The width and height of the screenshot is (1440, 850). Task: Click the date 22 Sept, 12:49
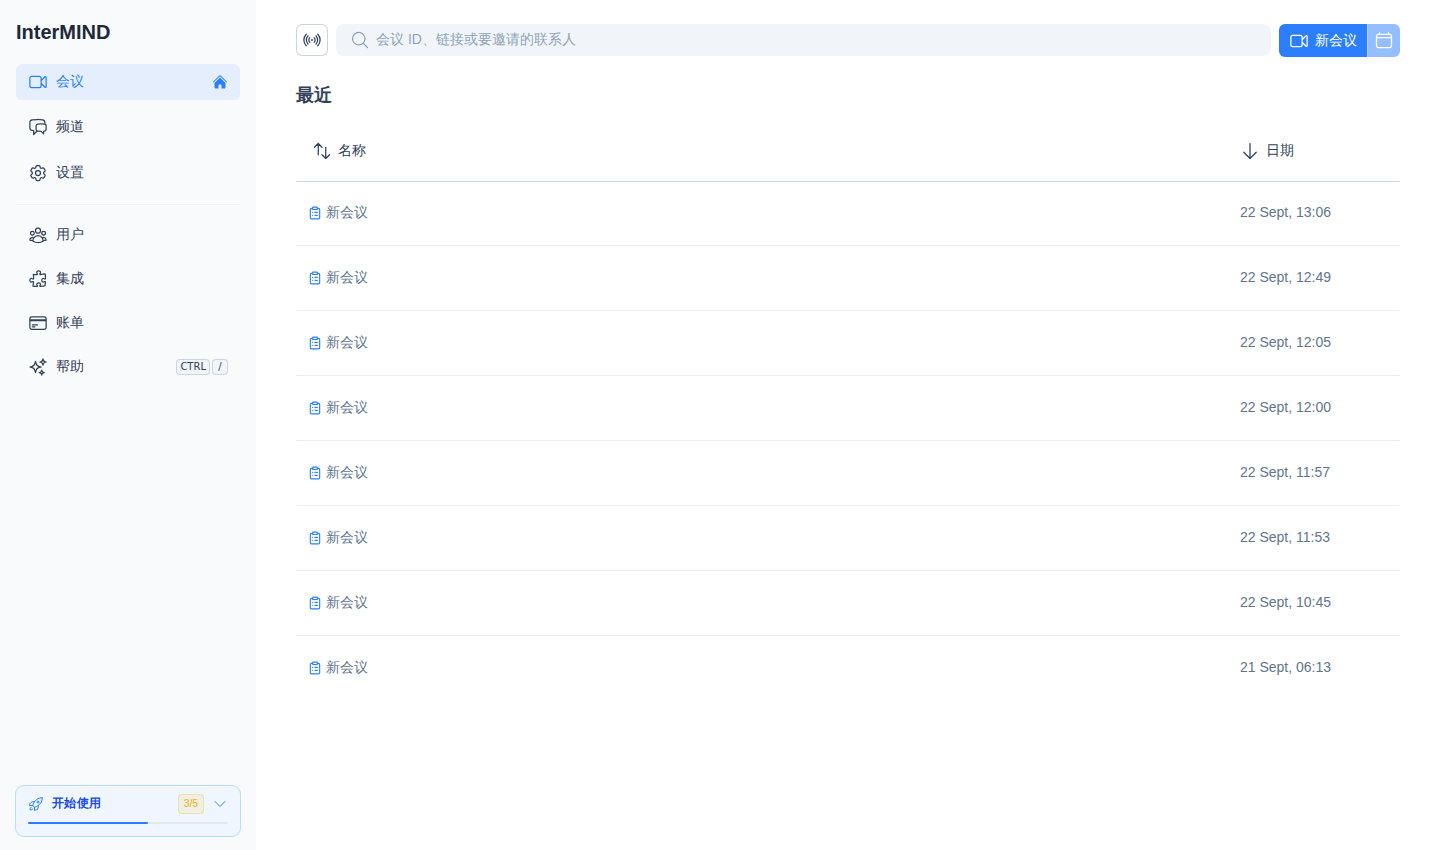1285,278
